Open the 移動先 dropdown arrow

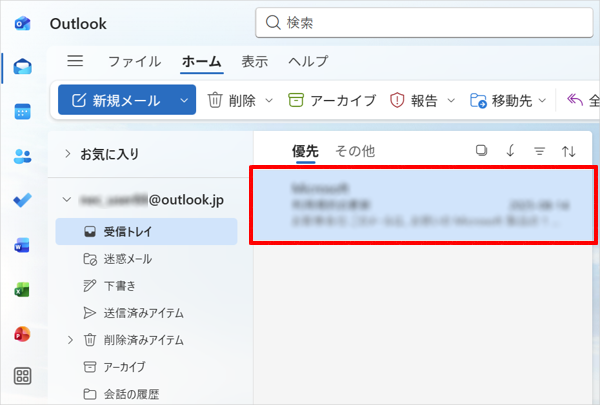pyautogui.click(x=542, y=101)
